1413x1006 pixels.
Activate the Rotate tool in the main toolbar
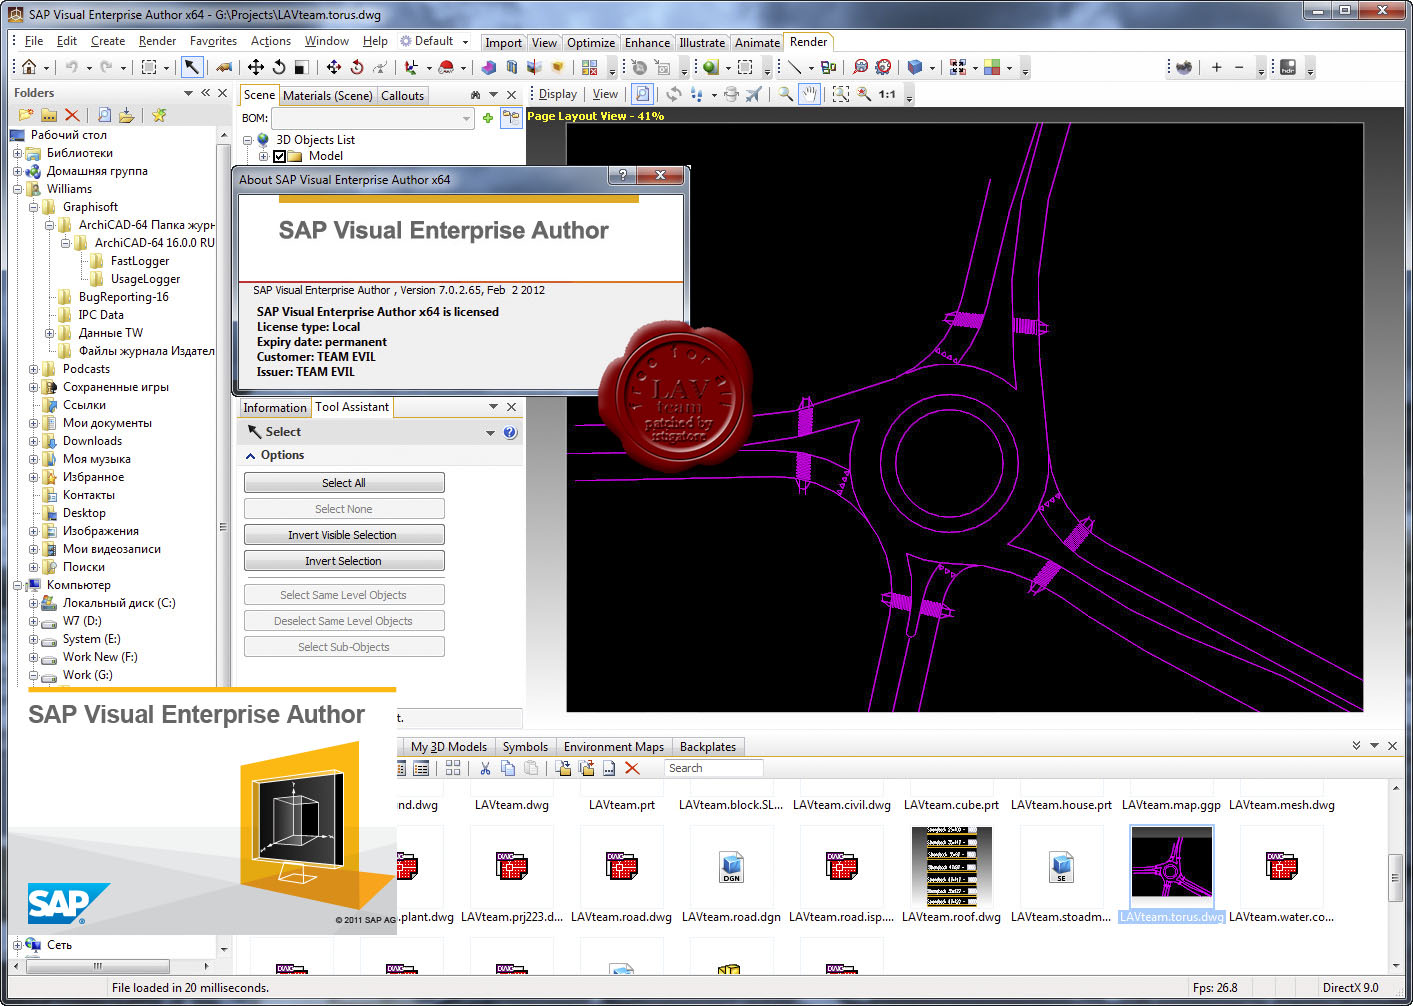pos(279,67)
